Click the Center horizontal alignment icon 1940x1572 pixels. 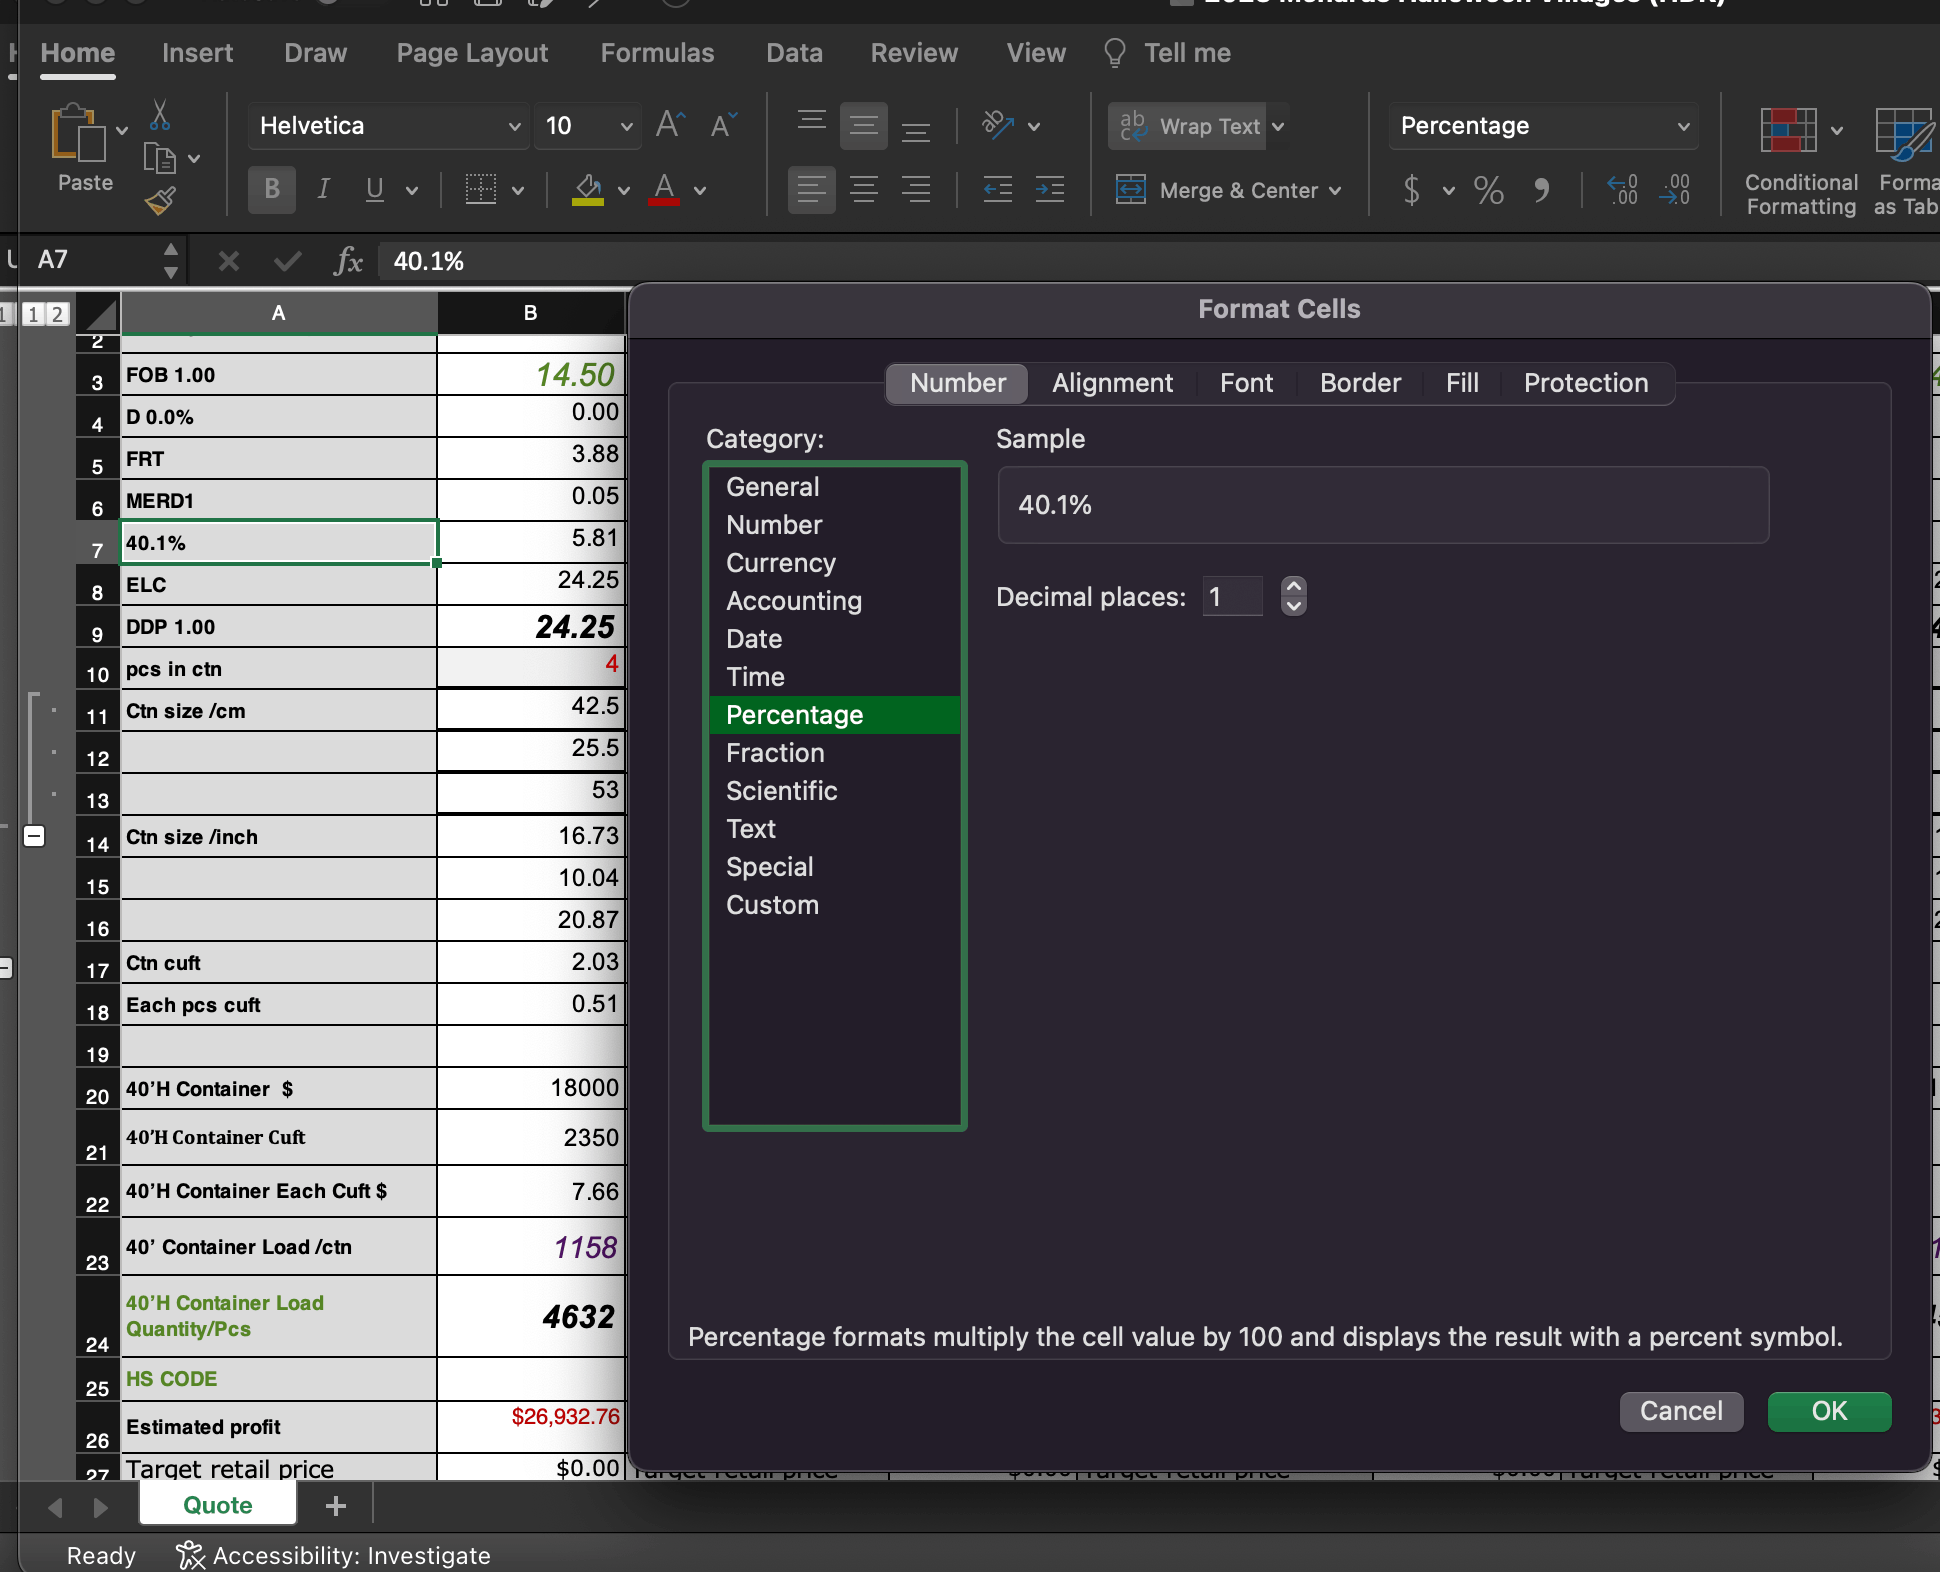pyautogui.click(x=864, y=189)
